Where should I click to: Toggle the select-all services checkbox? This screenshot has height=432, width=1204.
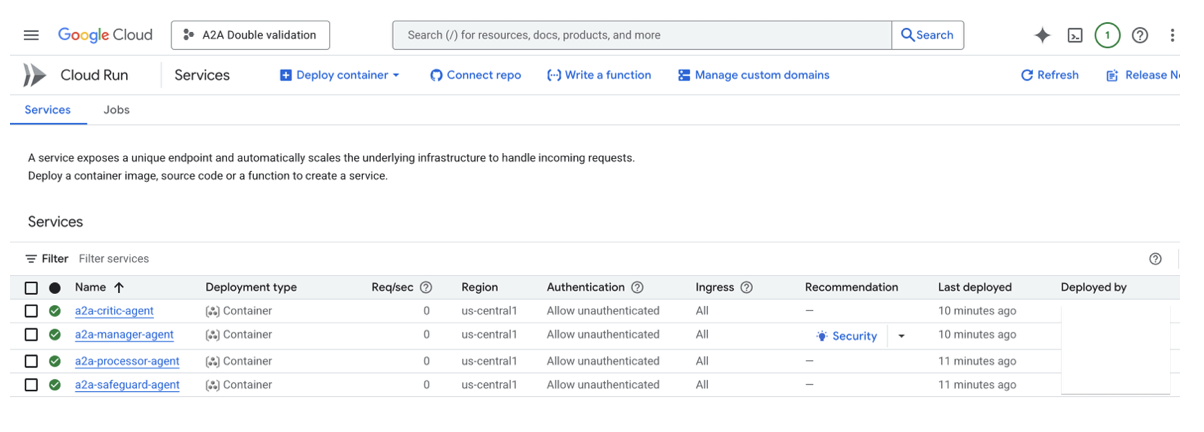coord(31,288)
